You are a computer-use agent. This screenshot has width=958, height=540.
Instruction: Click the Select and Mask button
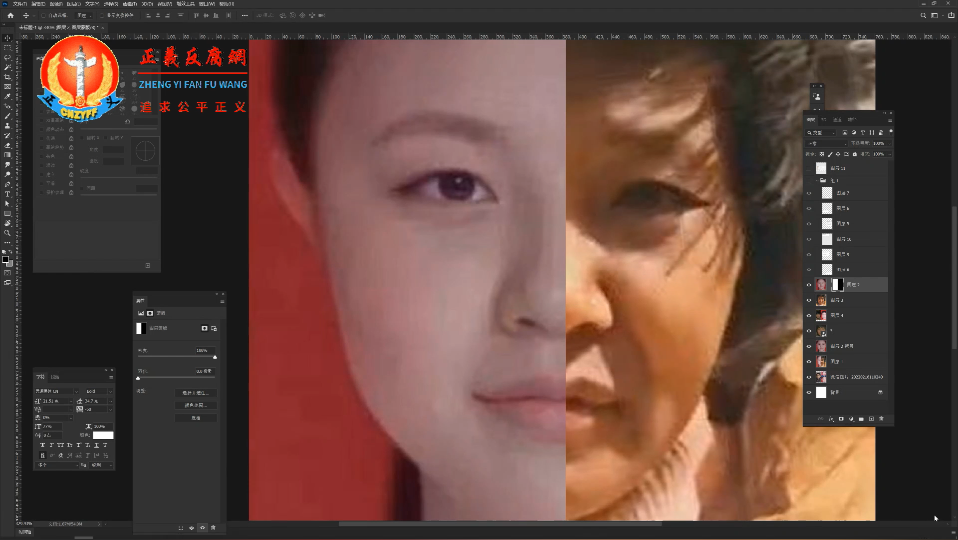coord(195,393)
